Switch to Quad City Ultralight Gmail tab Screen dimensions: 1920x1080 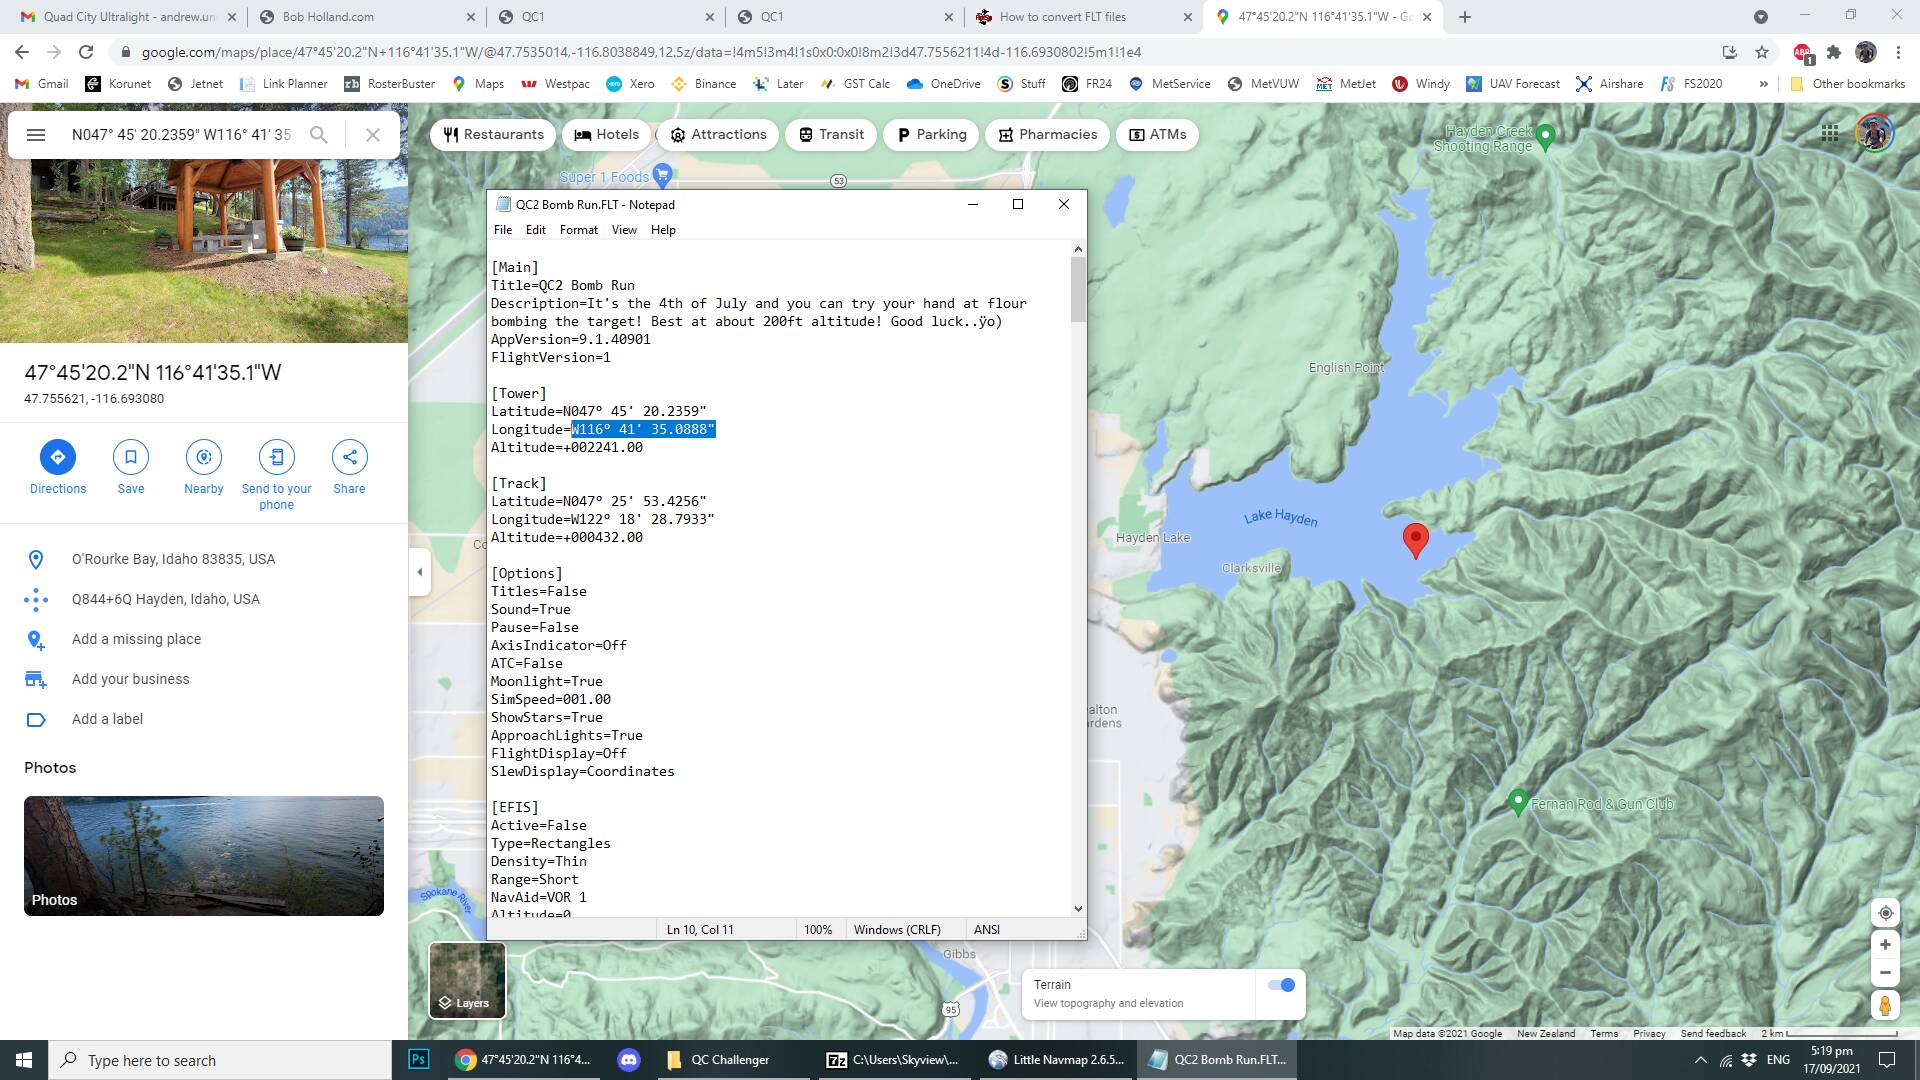[x=128, y=17]
